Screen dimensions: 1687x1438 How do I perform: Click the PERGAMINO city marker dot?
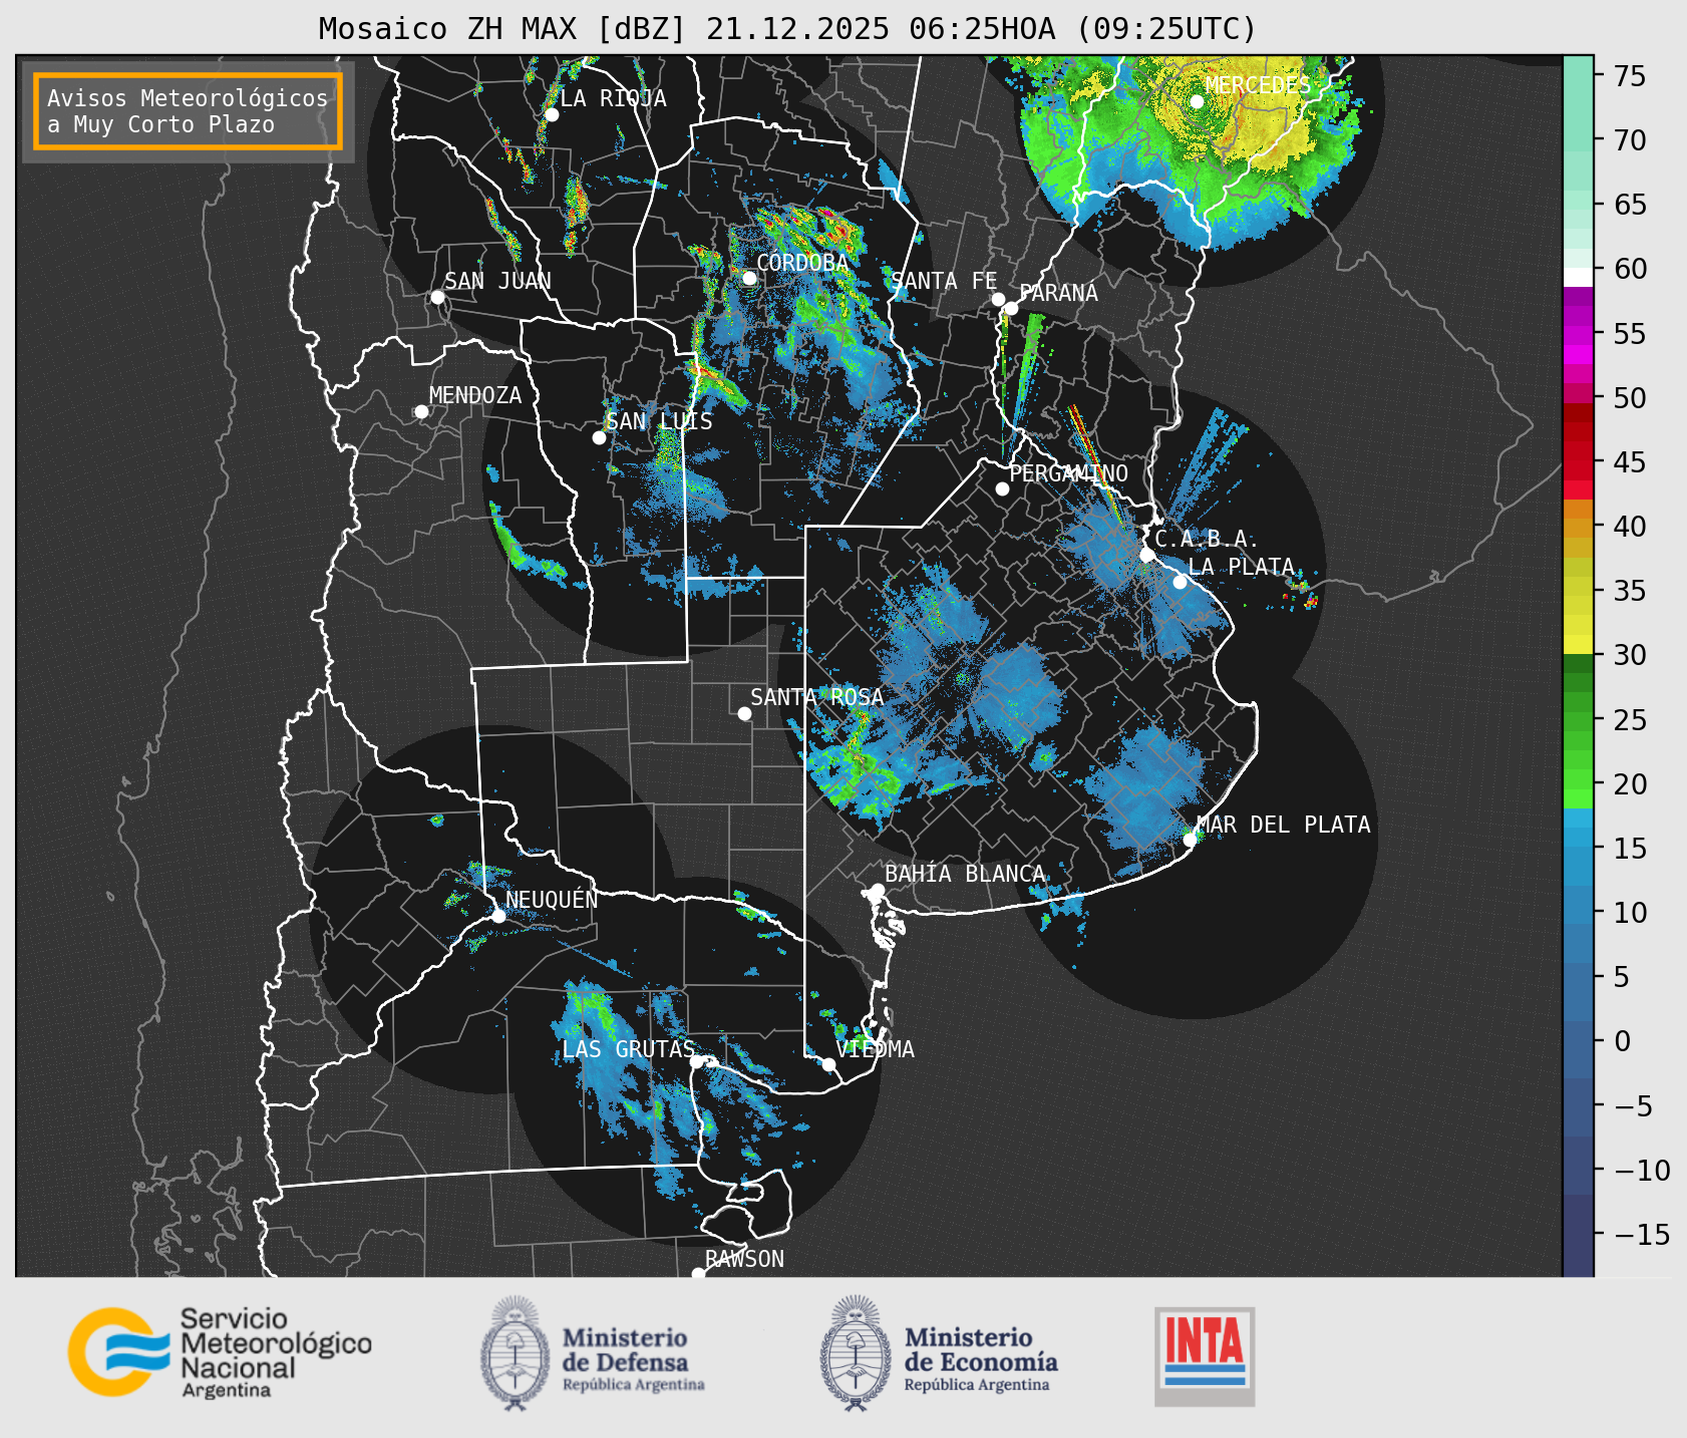pyautogui.click(x=1002, y=489)
